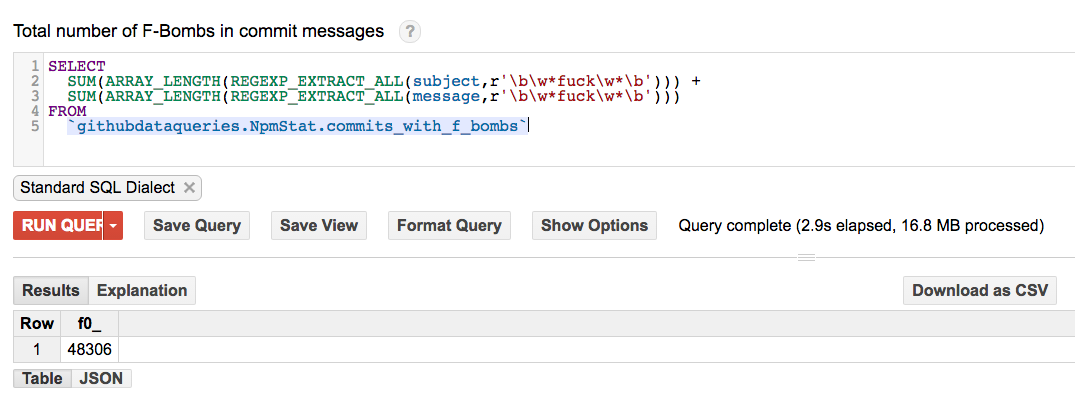Select the Table view tab

(x=42, y=379)
